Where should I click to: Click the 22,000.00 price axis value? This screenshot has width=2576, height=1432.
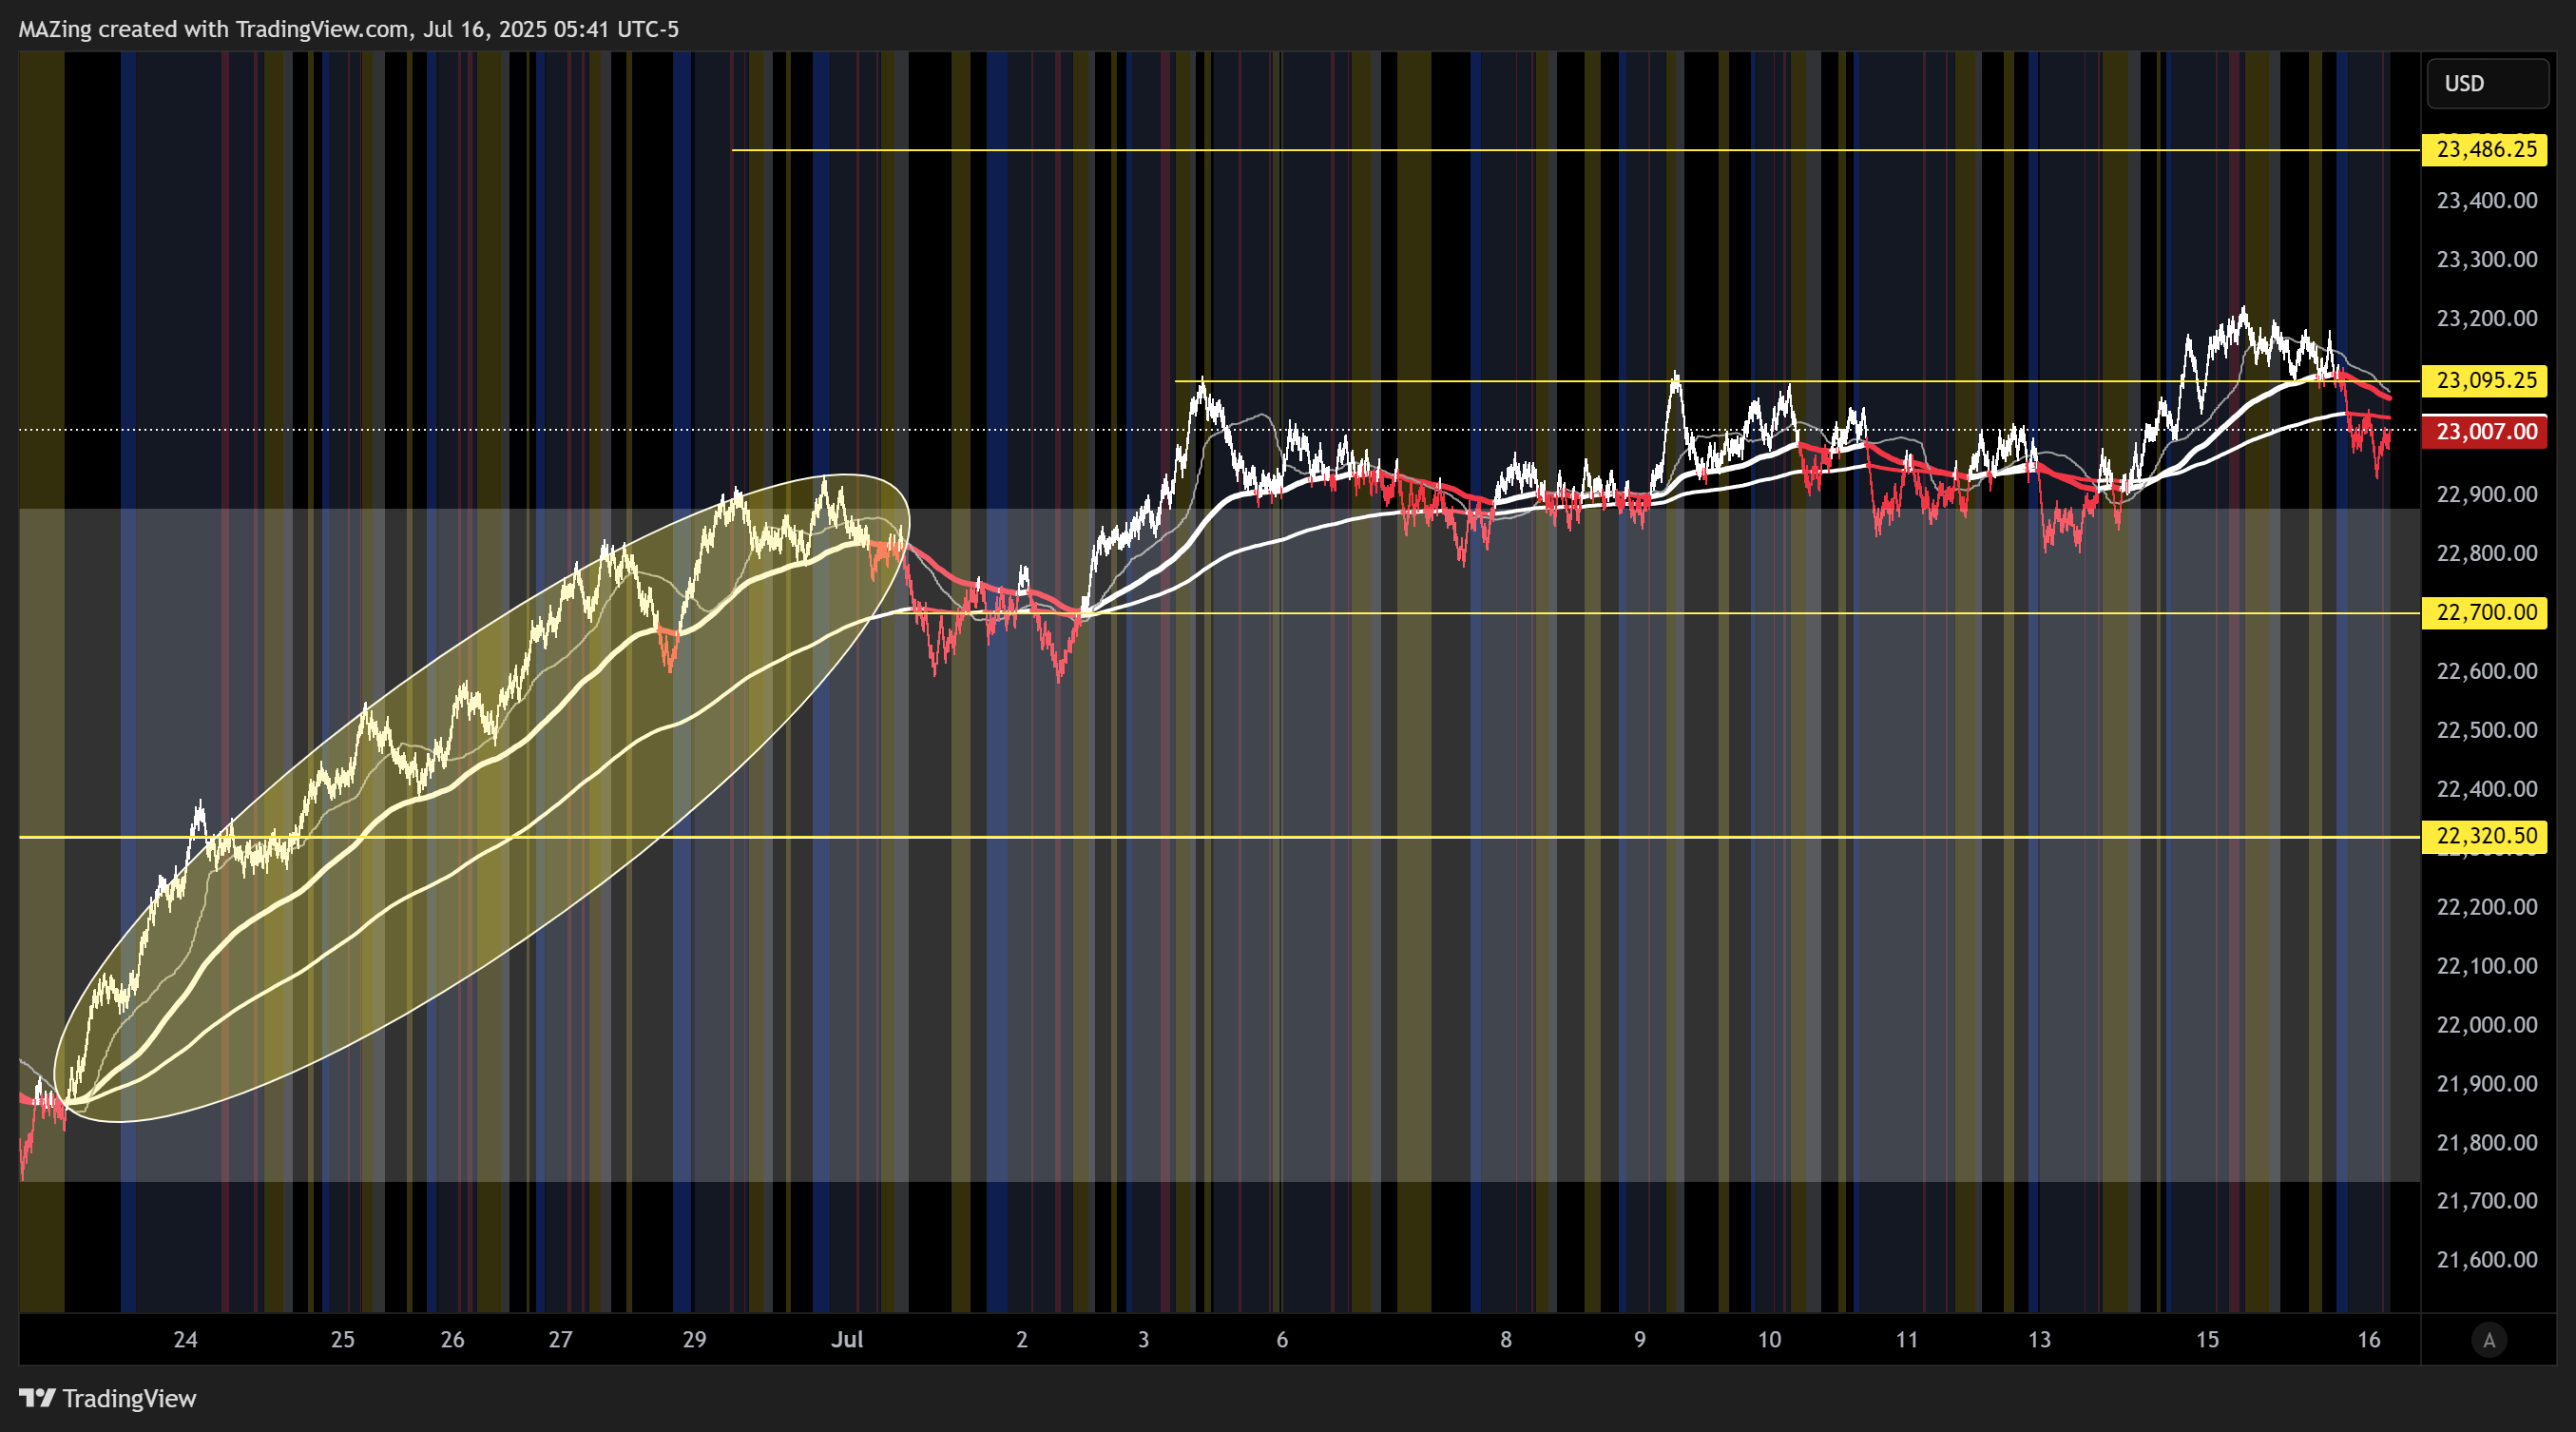click(2487, 1025)
